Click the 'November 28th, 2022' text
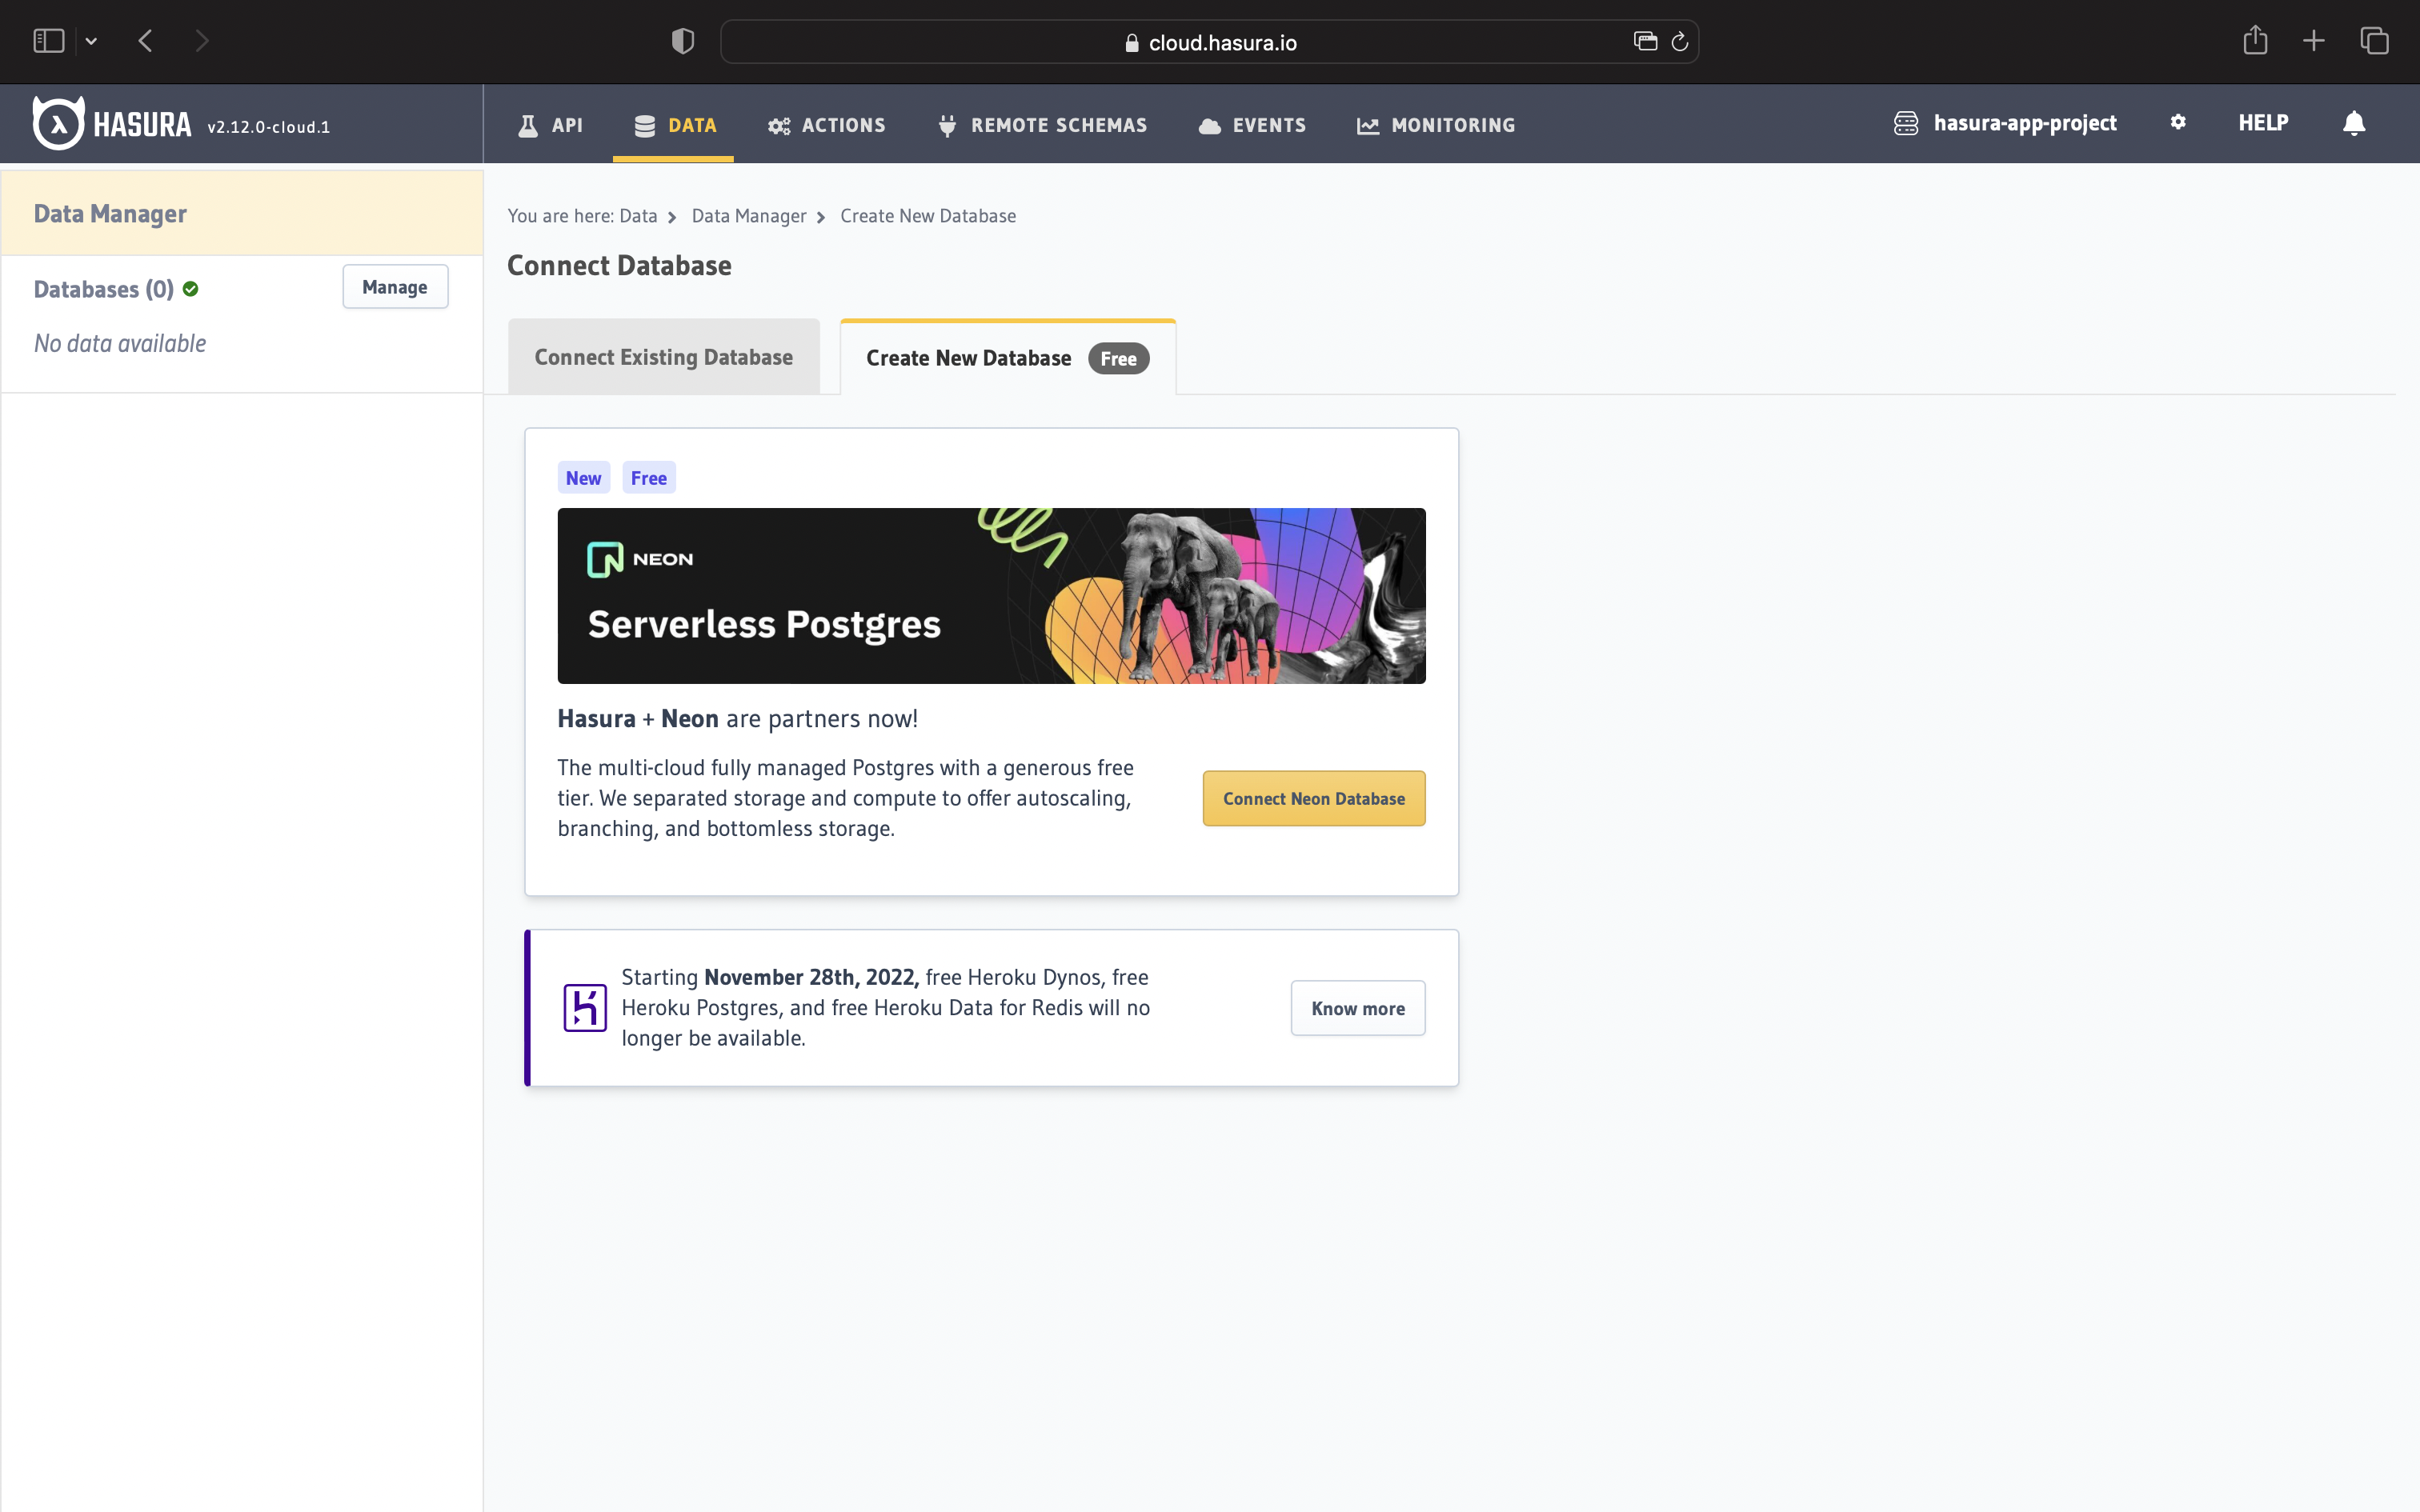This screenshot has width=2420, height=1512. (811, 977)
